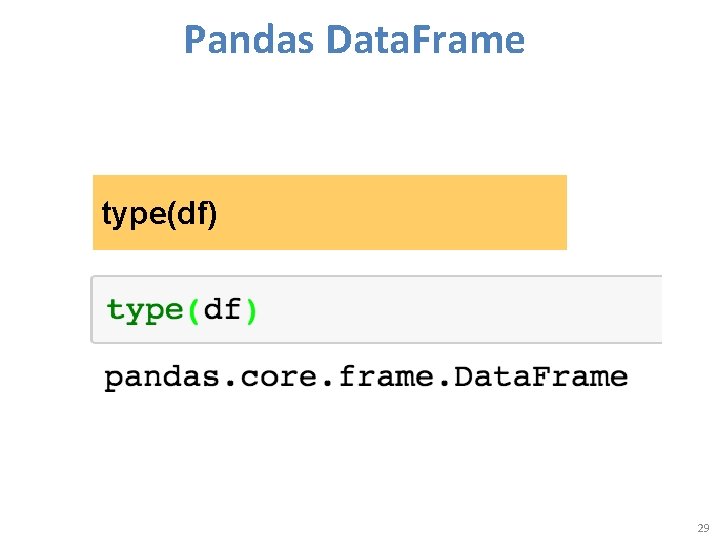Click the closing parenthesis in orange box

211,213
